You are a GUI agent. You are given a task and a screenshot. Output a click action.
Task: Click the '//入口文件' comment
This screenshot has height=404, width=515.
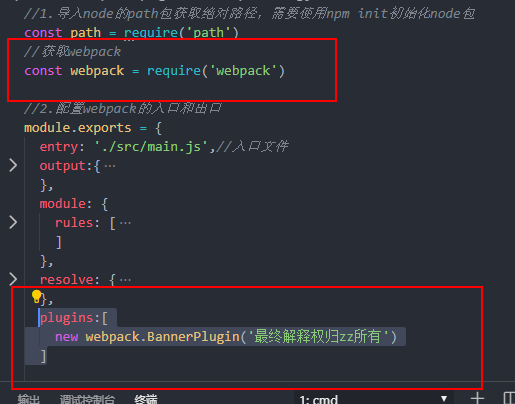click(x=252, y=147)
